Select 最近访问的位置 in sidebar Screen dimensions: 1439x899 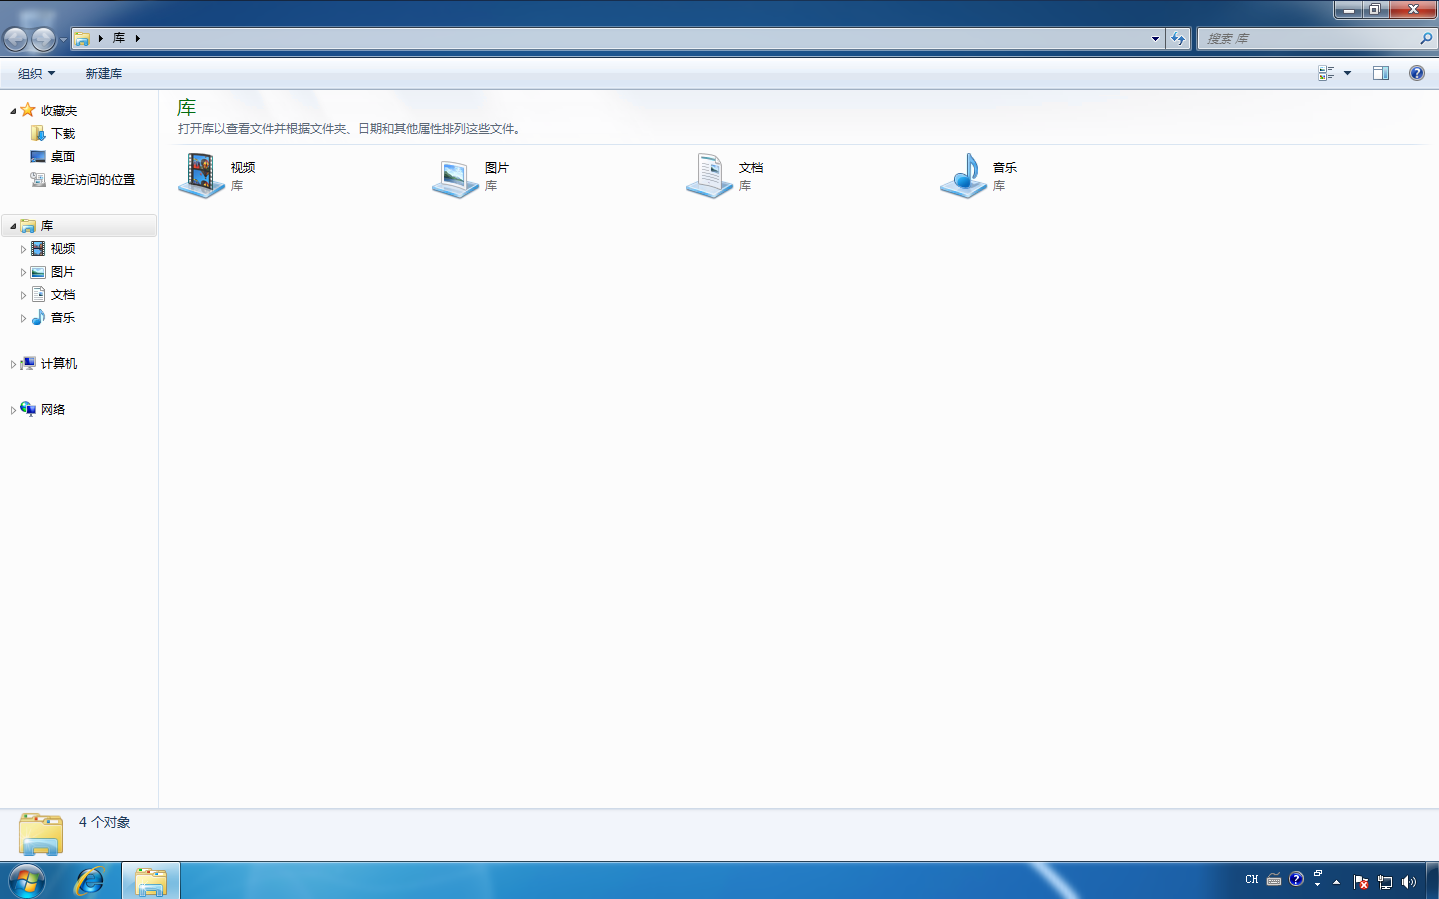pos(93,180)
